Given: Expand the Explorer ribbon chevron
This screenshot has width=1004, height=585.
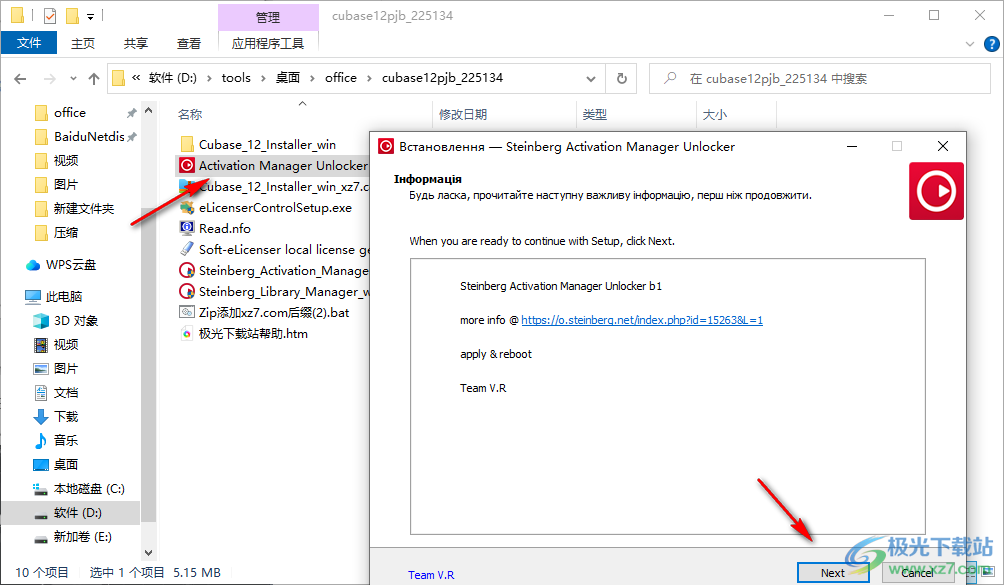Looking at the screenshot, I should tap(969, 44).
